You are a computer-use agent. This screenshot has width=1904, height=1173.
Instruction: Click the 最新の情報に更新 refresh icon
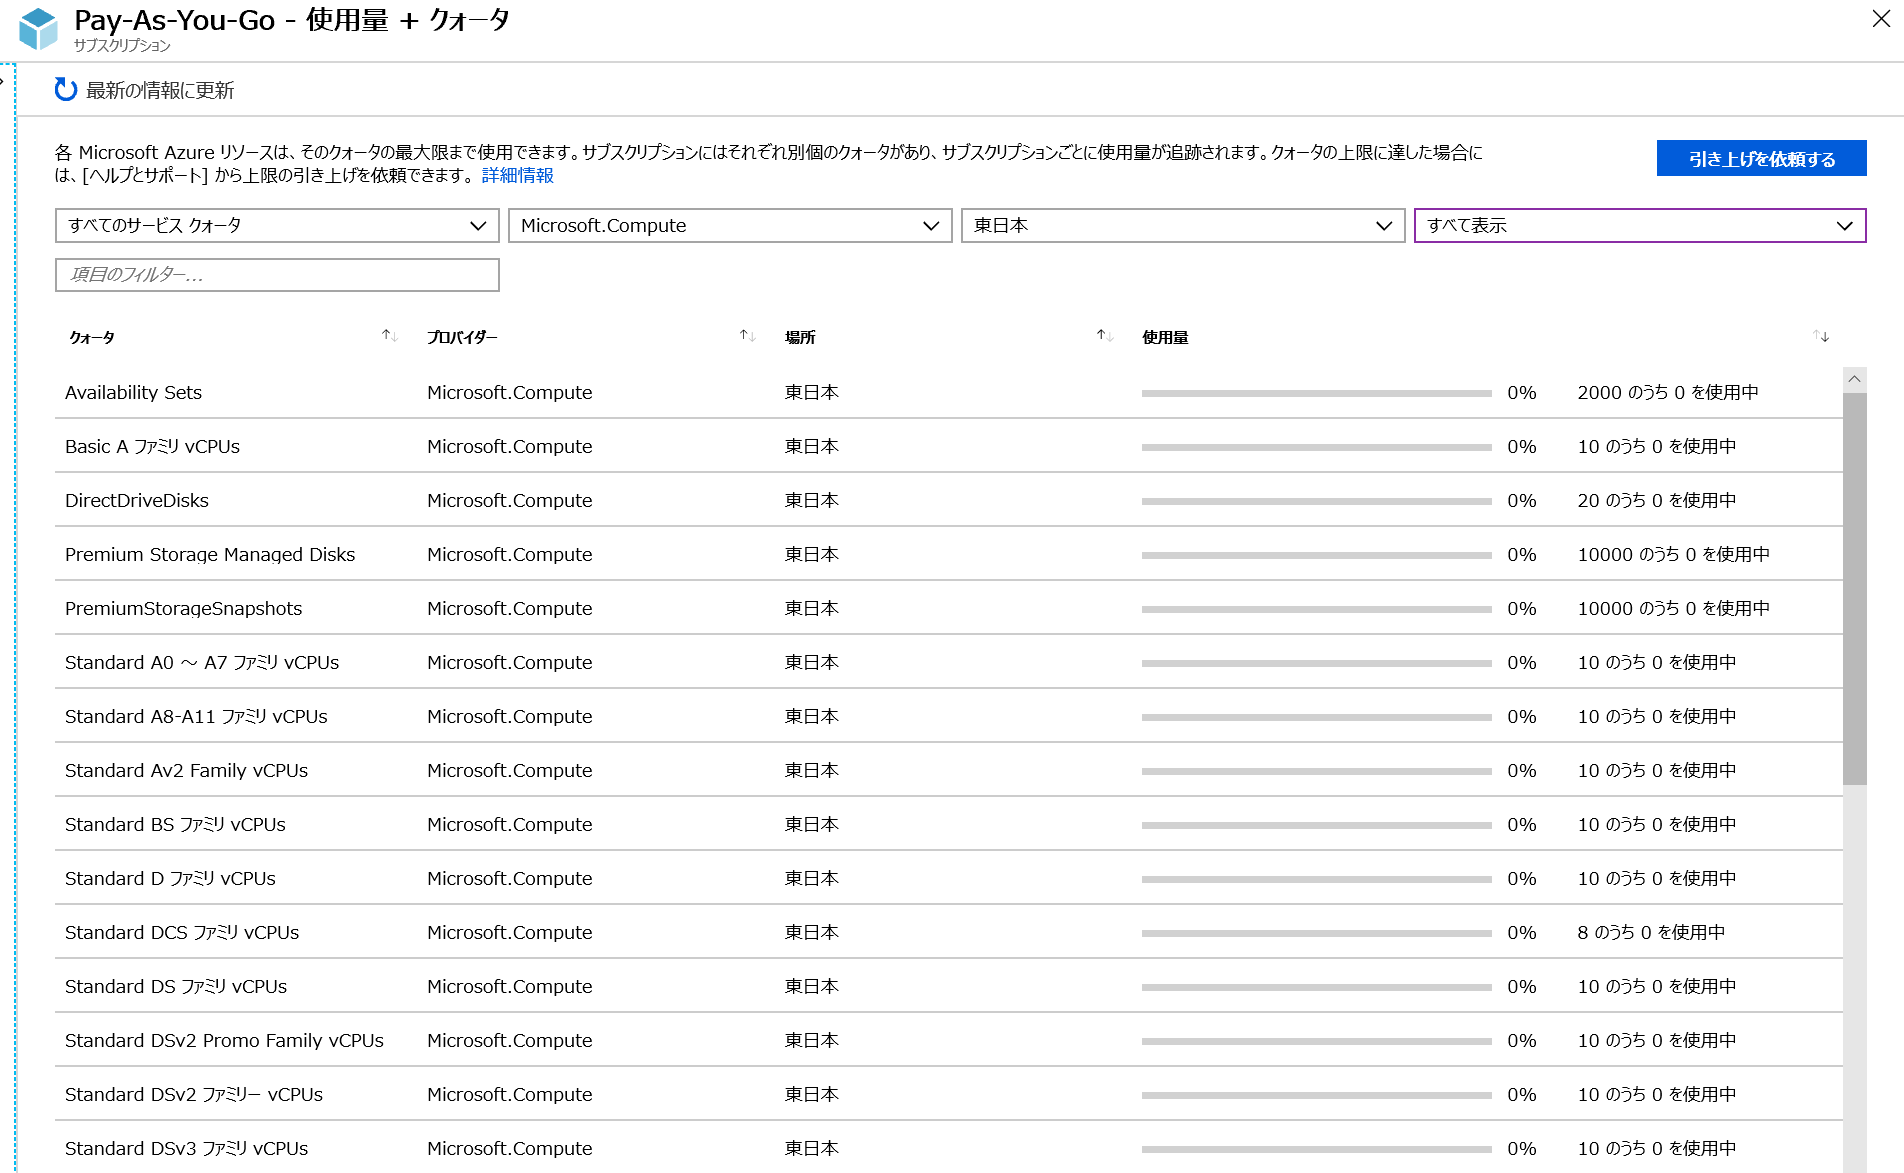pyautogui.click(x=66, y=89)
